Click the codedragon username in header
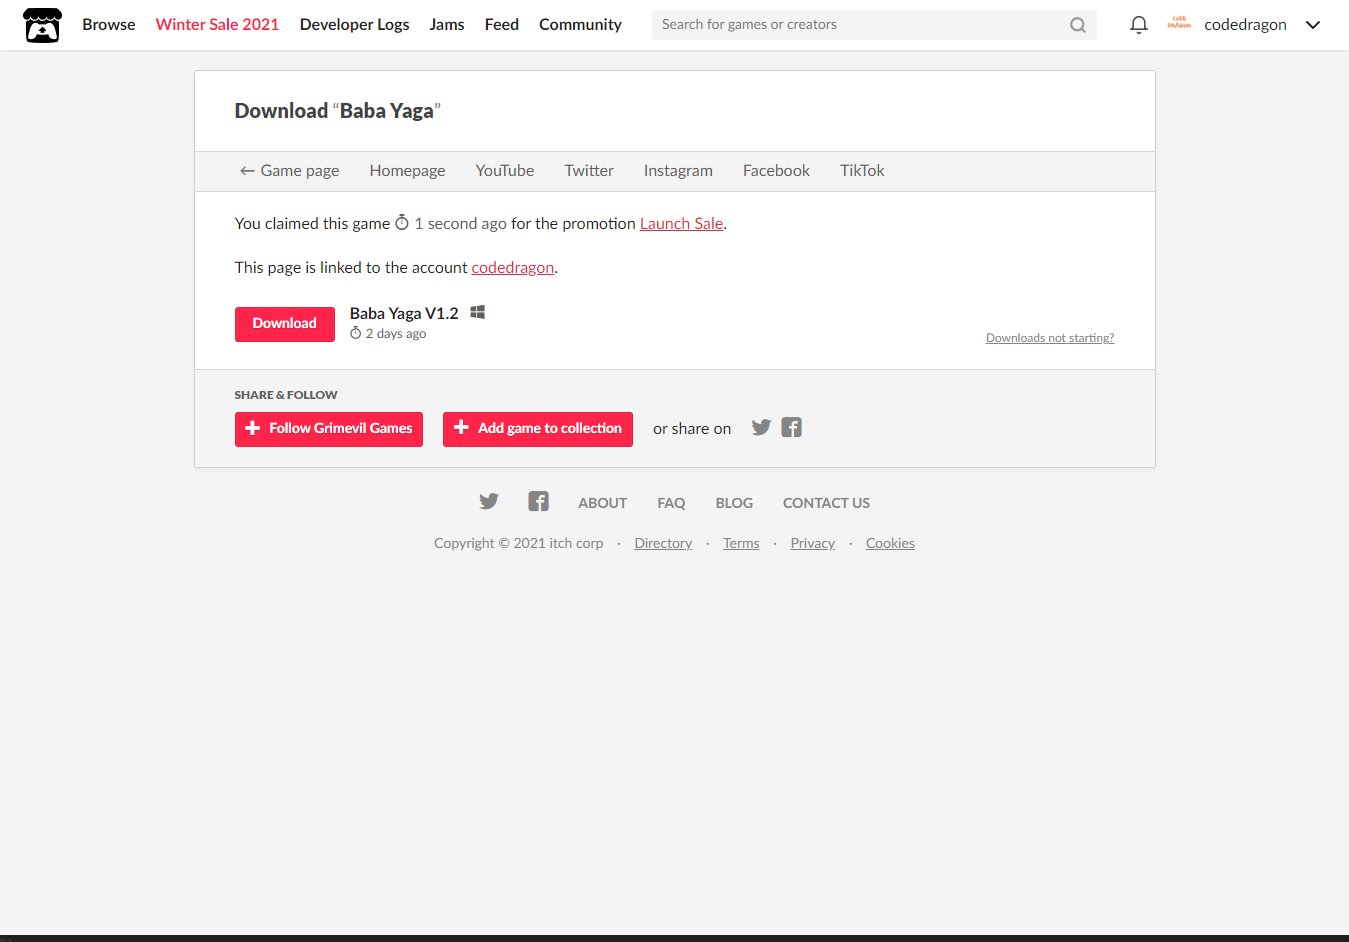This screenshot has width=1349, height=942. pyautogui.click(x=1245, y=25)
